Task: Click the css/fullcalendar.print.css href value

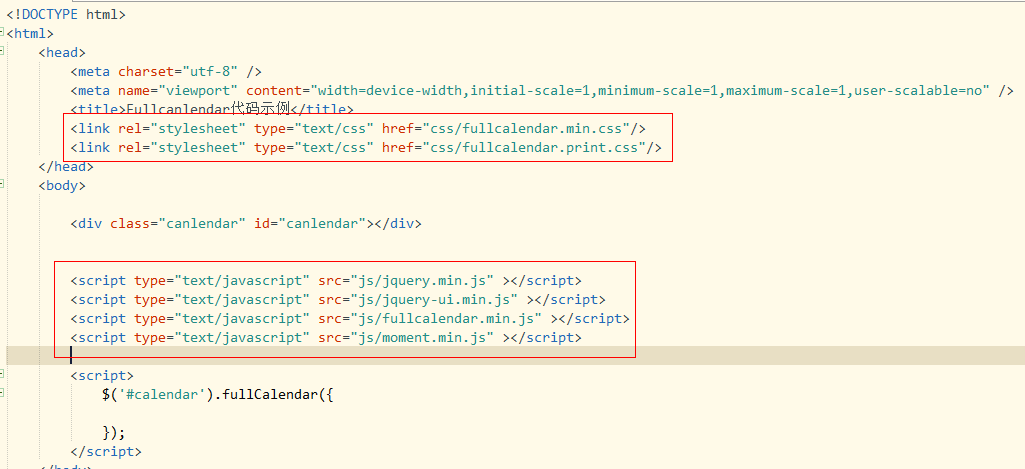Action: [x=534, y=148]
